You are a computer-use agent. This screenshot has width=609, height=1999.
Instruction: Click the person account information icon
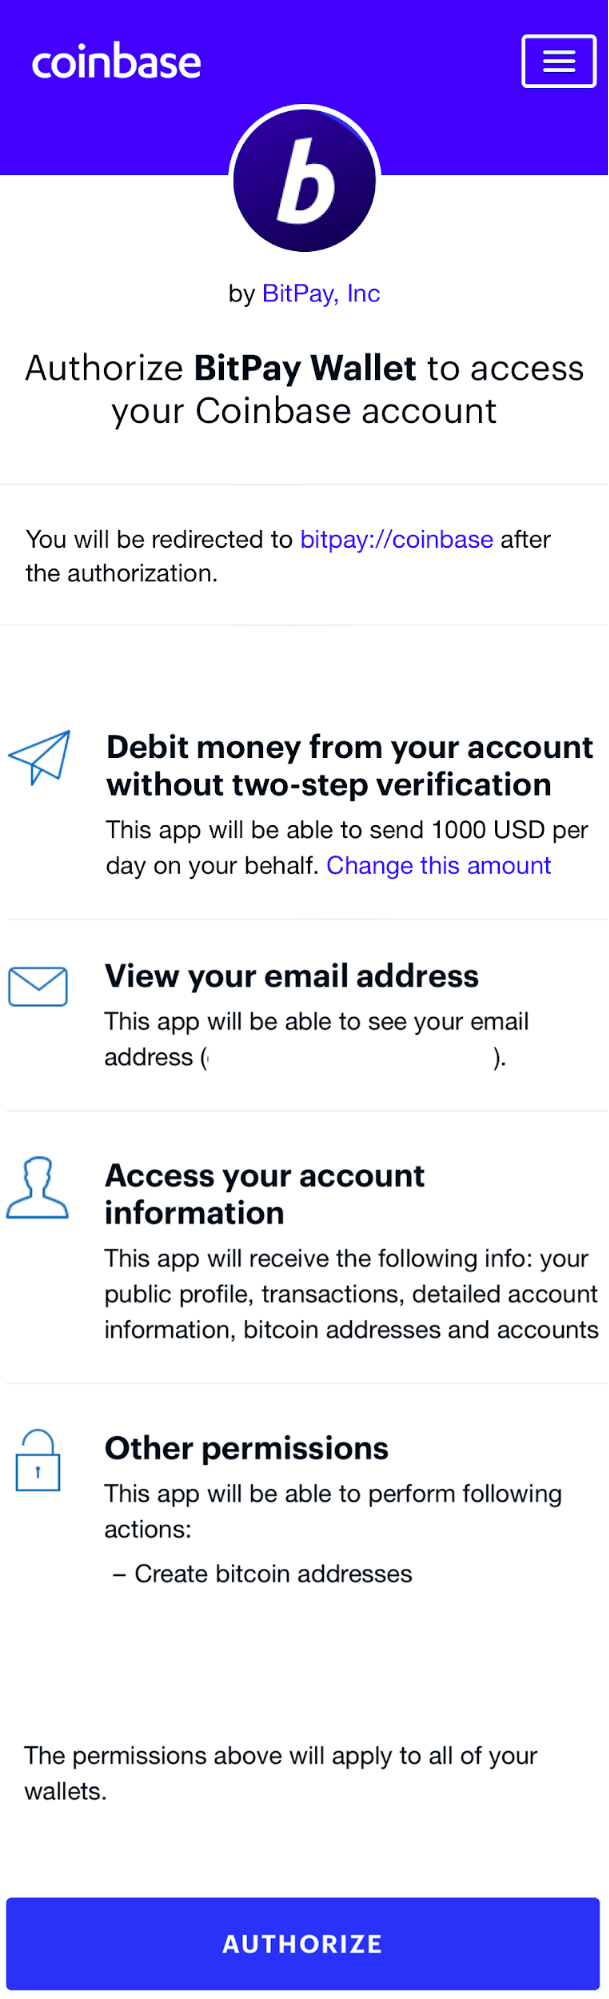pos(38,1188)
